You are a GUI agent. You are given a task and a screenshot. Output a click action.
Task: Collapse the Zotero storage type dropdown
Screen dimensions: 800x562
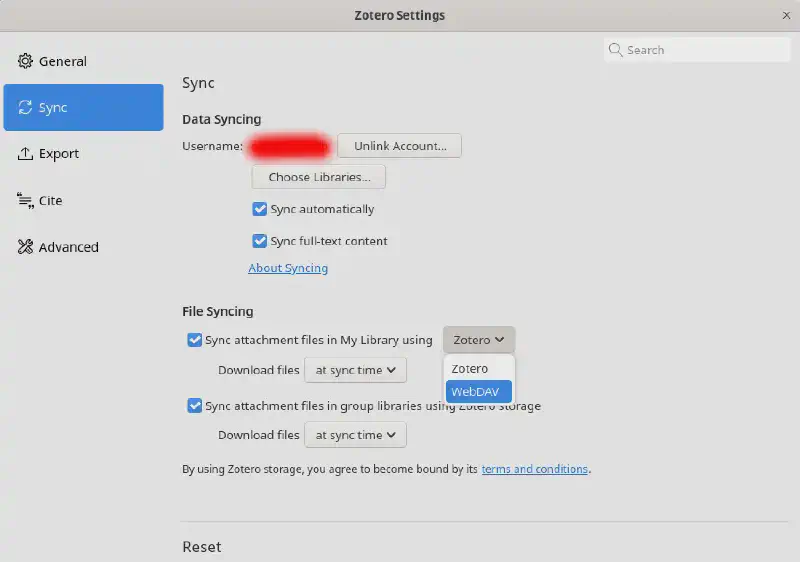click(479, 340)
